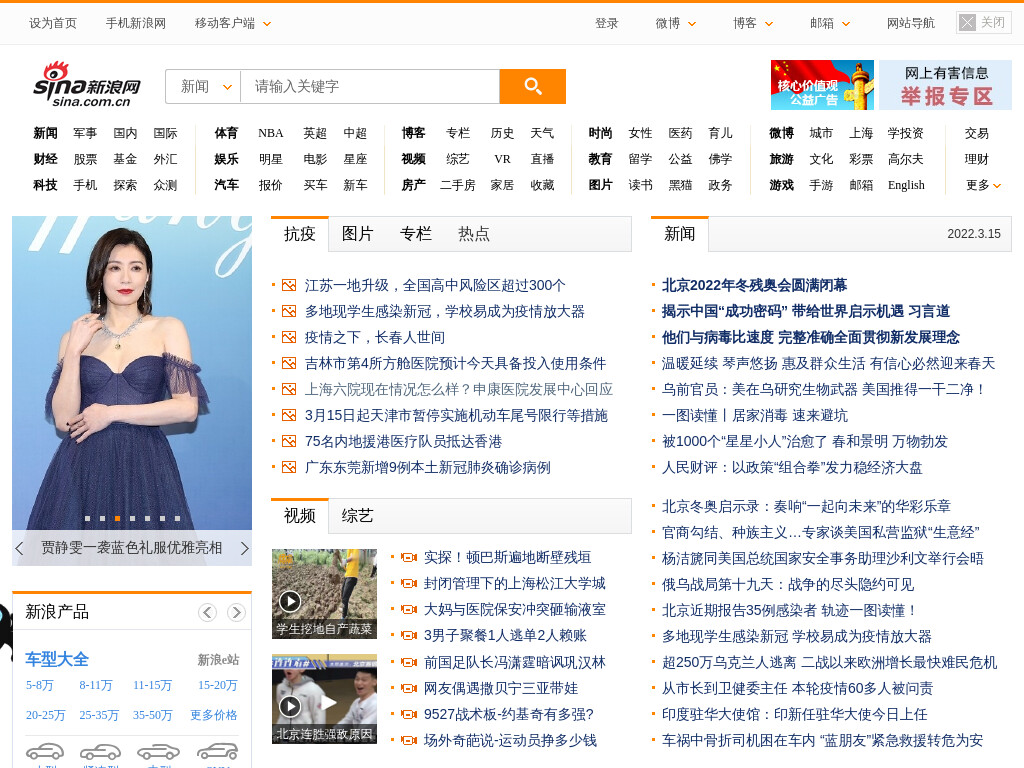The image size is (1024, 768).
Task: Click the second car type silhouette icon
Action: coord(100,751)
